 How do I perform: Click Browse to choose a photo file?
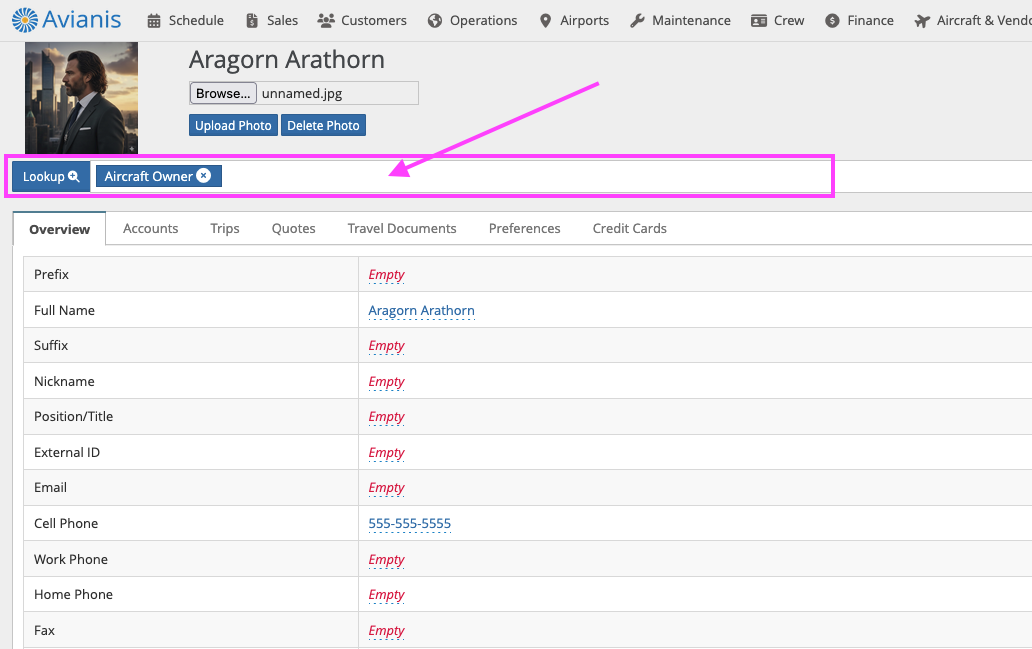(x=223, y=93)
